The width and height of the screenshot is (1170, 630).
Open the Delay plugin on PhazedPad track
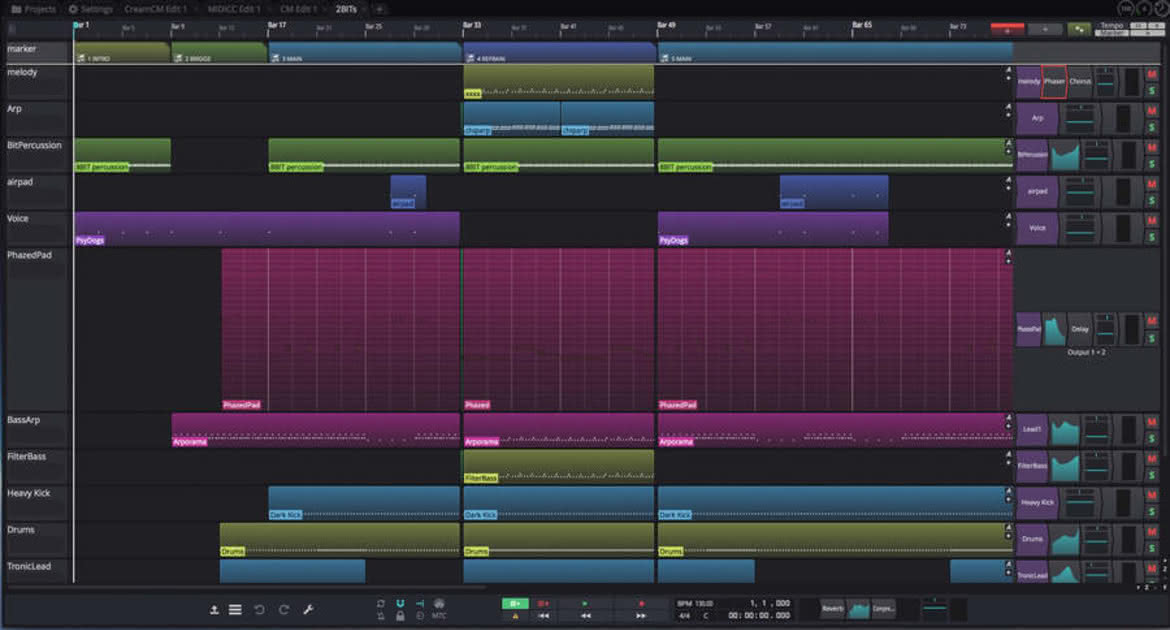tap(1080, 329)
